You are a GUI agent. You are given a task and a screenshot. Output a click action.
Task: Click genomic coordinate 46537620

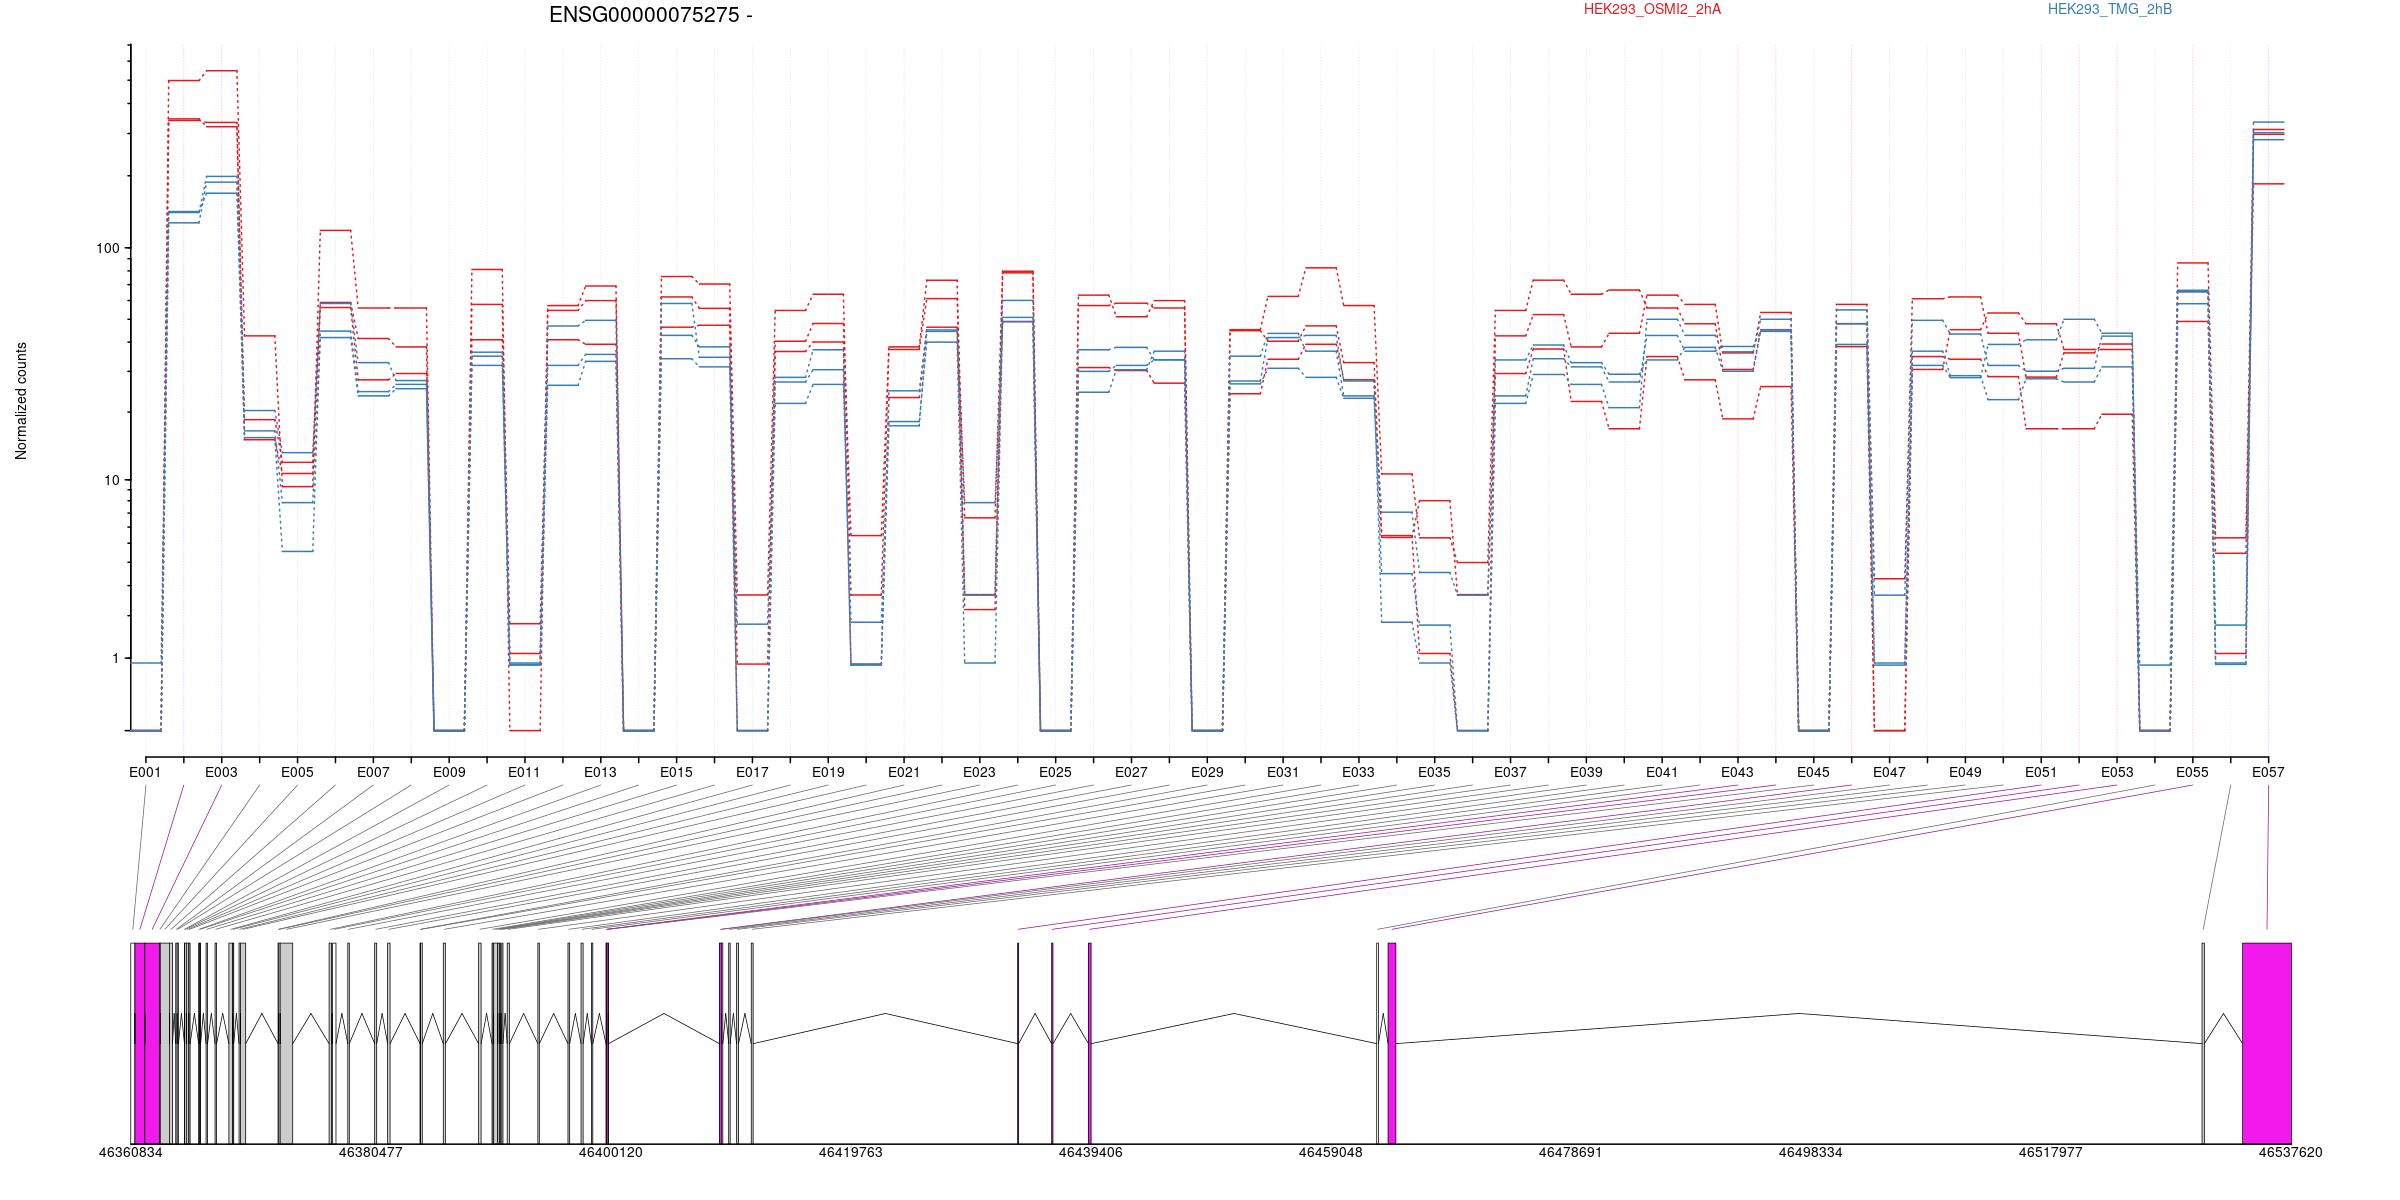pos(2290,1152)
